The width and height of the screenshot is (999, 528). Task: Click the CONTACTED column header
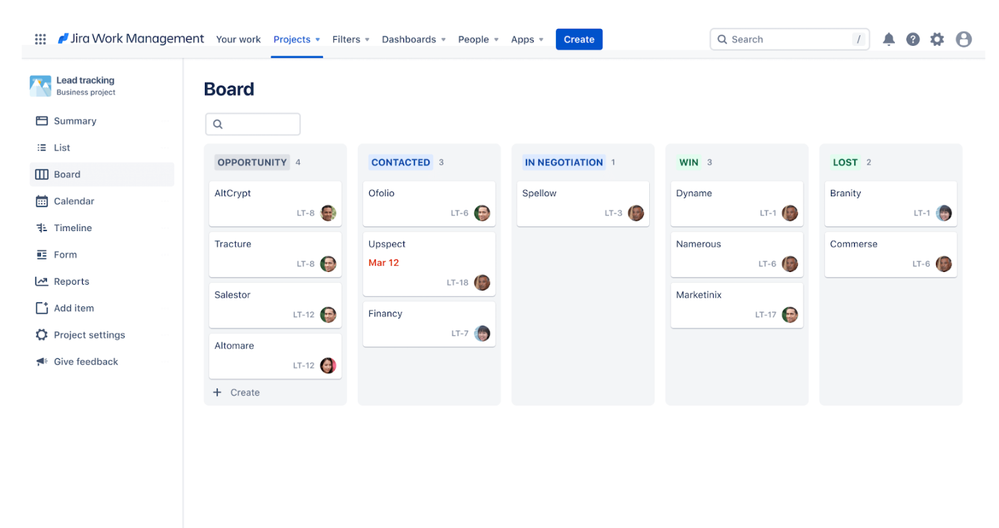tap(400, 162)
